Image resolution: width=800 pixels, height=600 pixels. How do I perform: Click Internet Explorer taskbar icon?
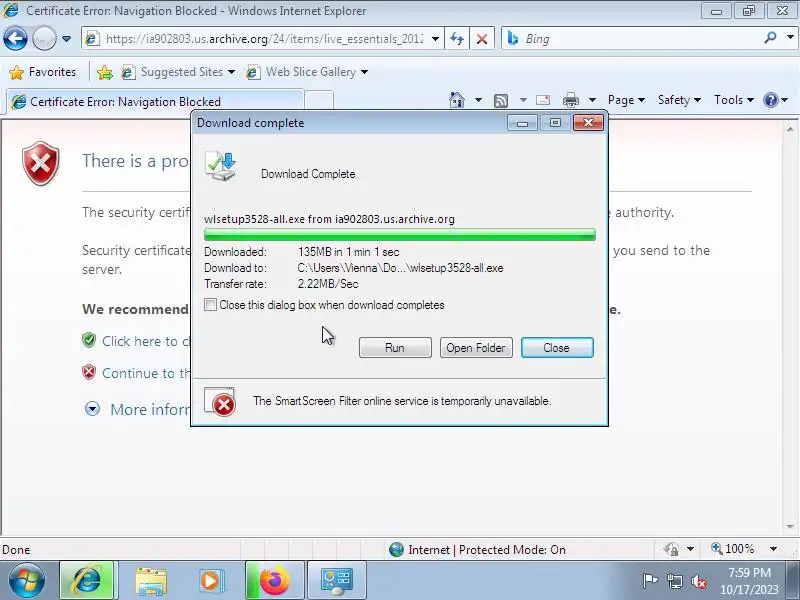pyautogui.click(x=86, y=580)
